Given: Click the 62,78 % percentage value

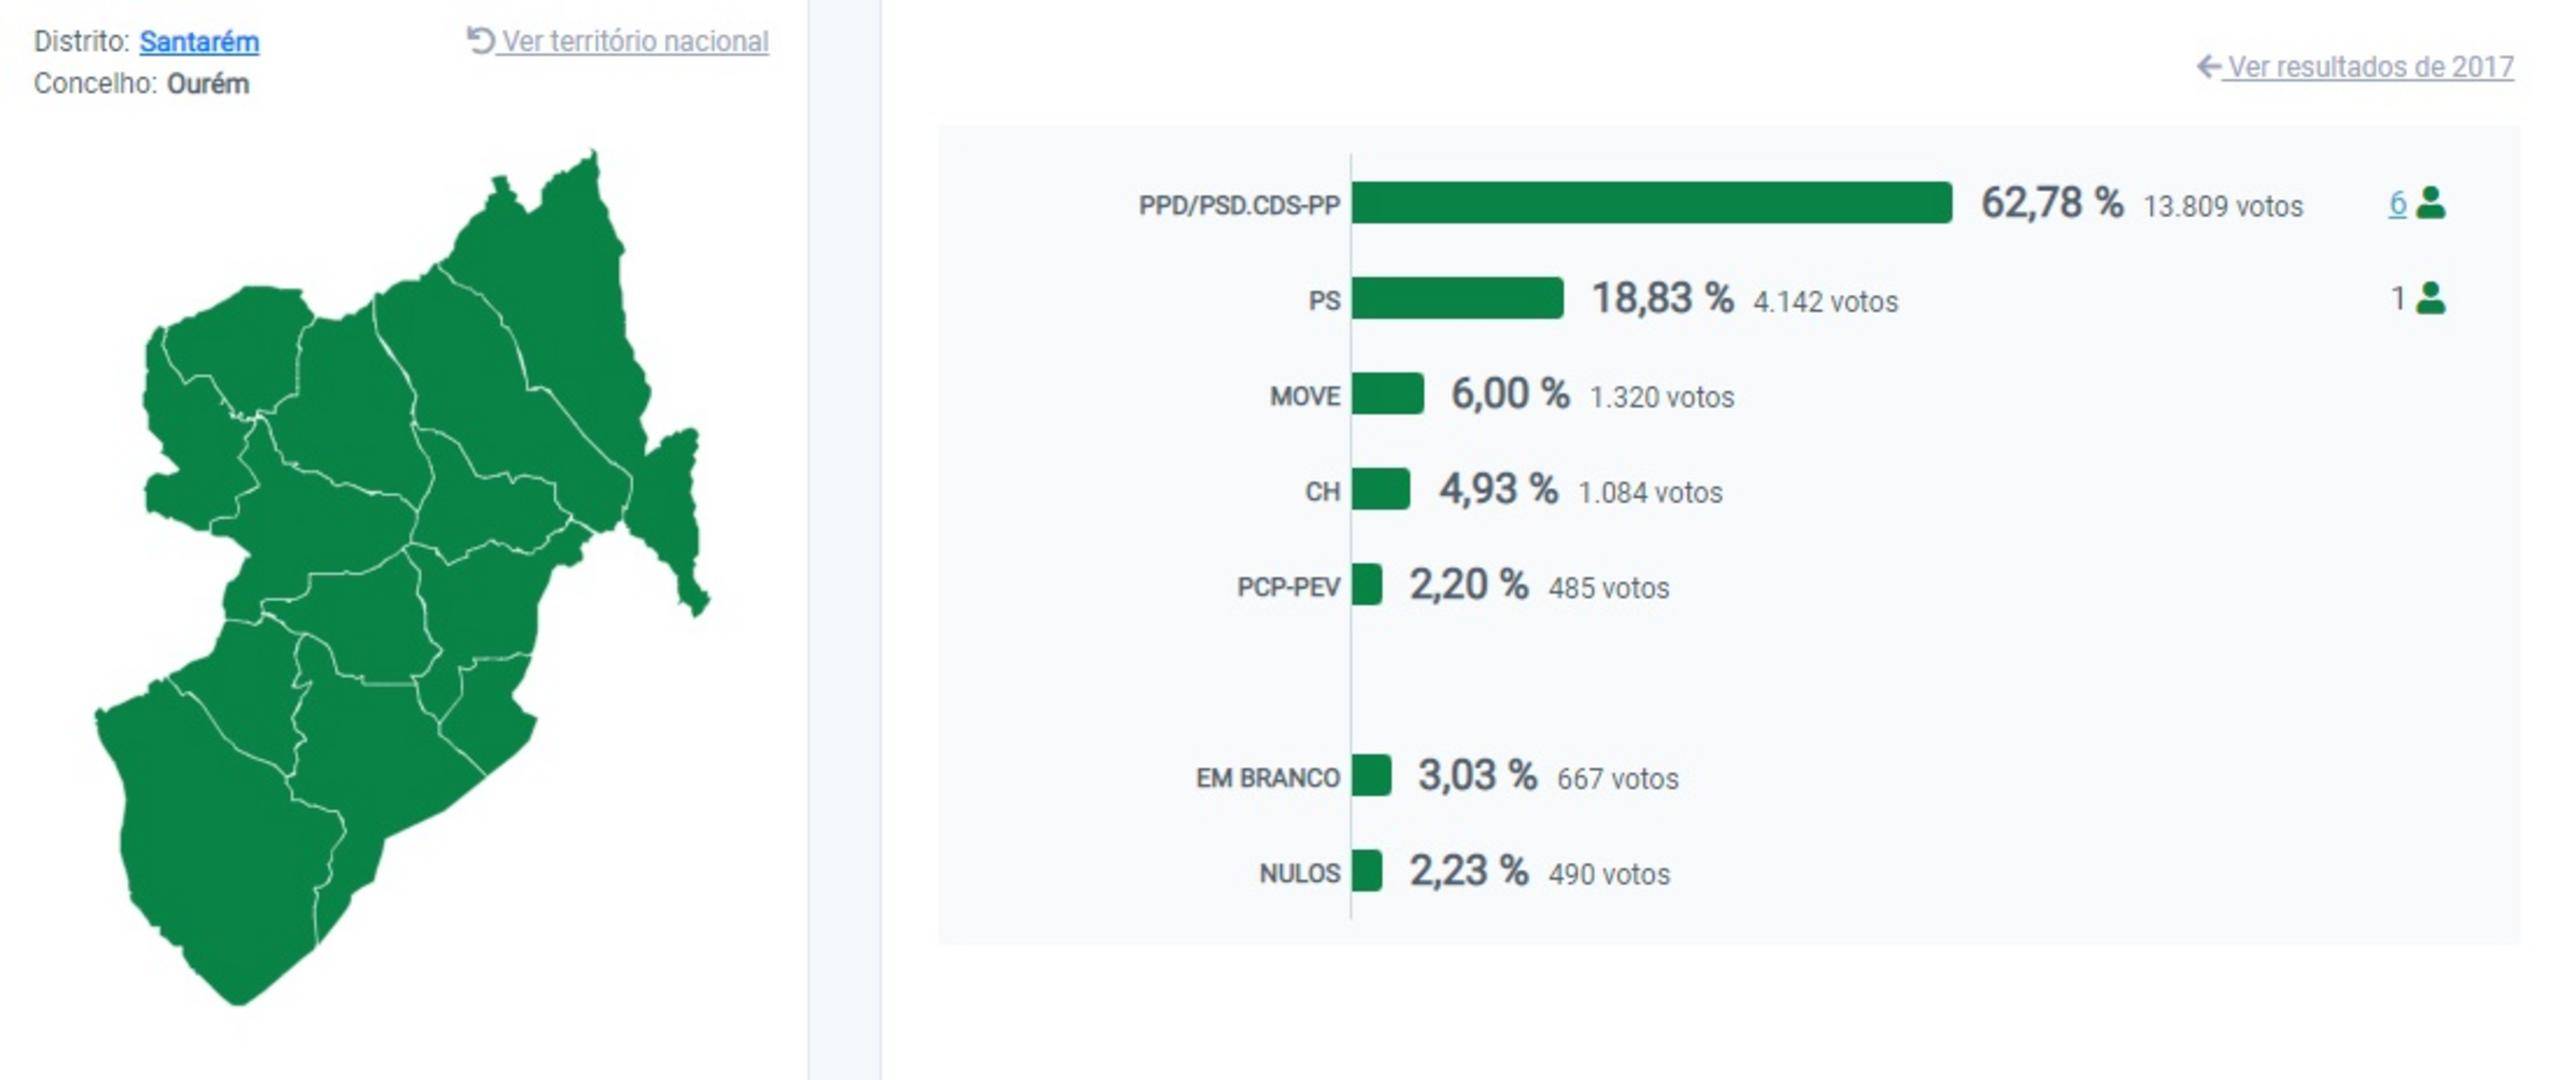Looking at the screenshot, I should (2052, 203).
